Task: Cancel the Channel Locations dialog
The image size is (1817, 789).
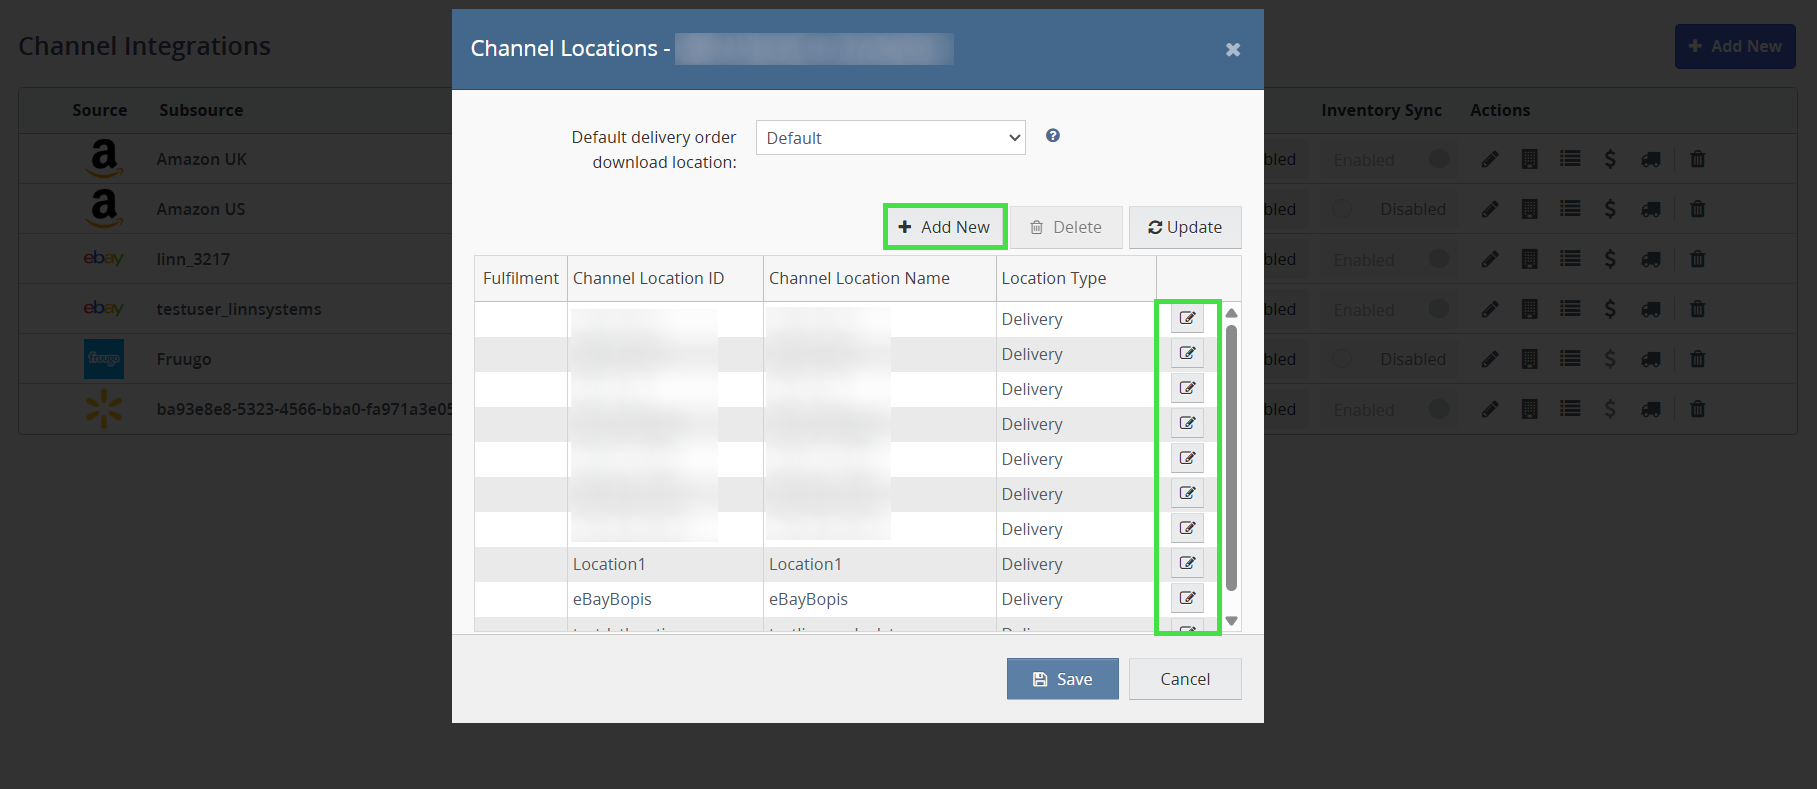Action: click(1185, 679)
